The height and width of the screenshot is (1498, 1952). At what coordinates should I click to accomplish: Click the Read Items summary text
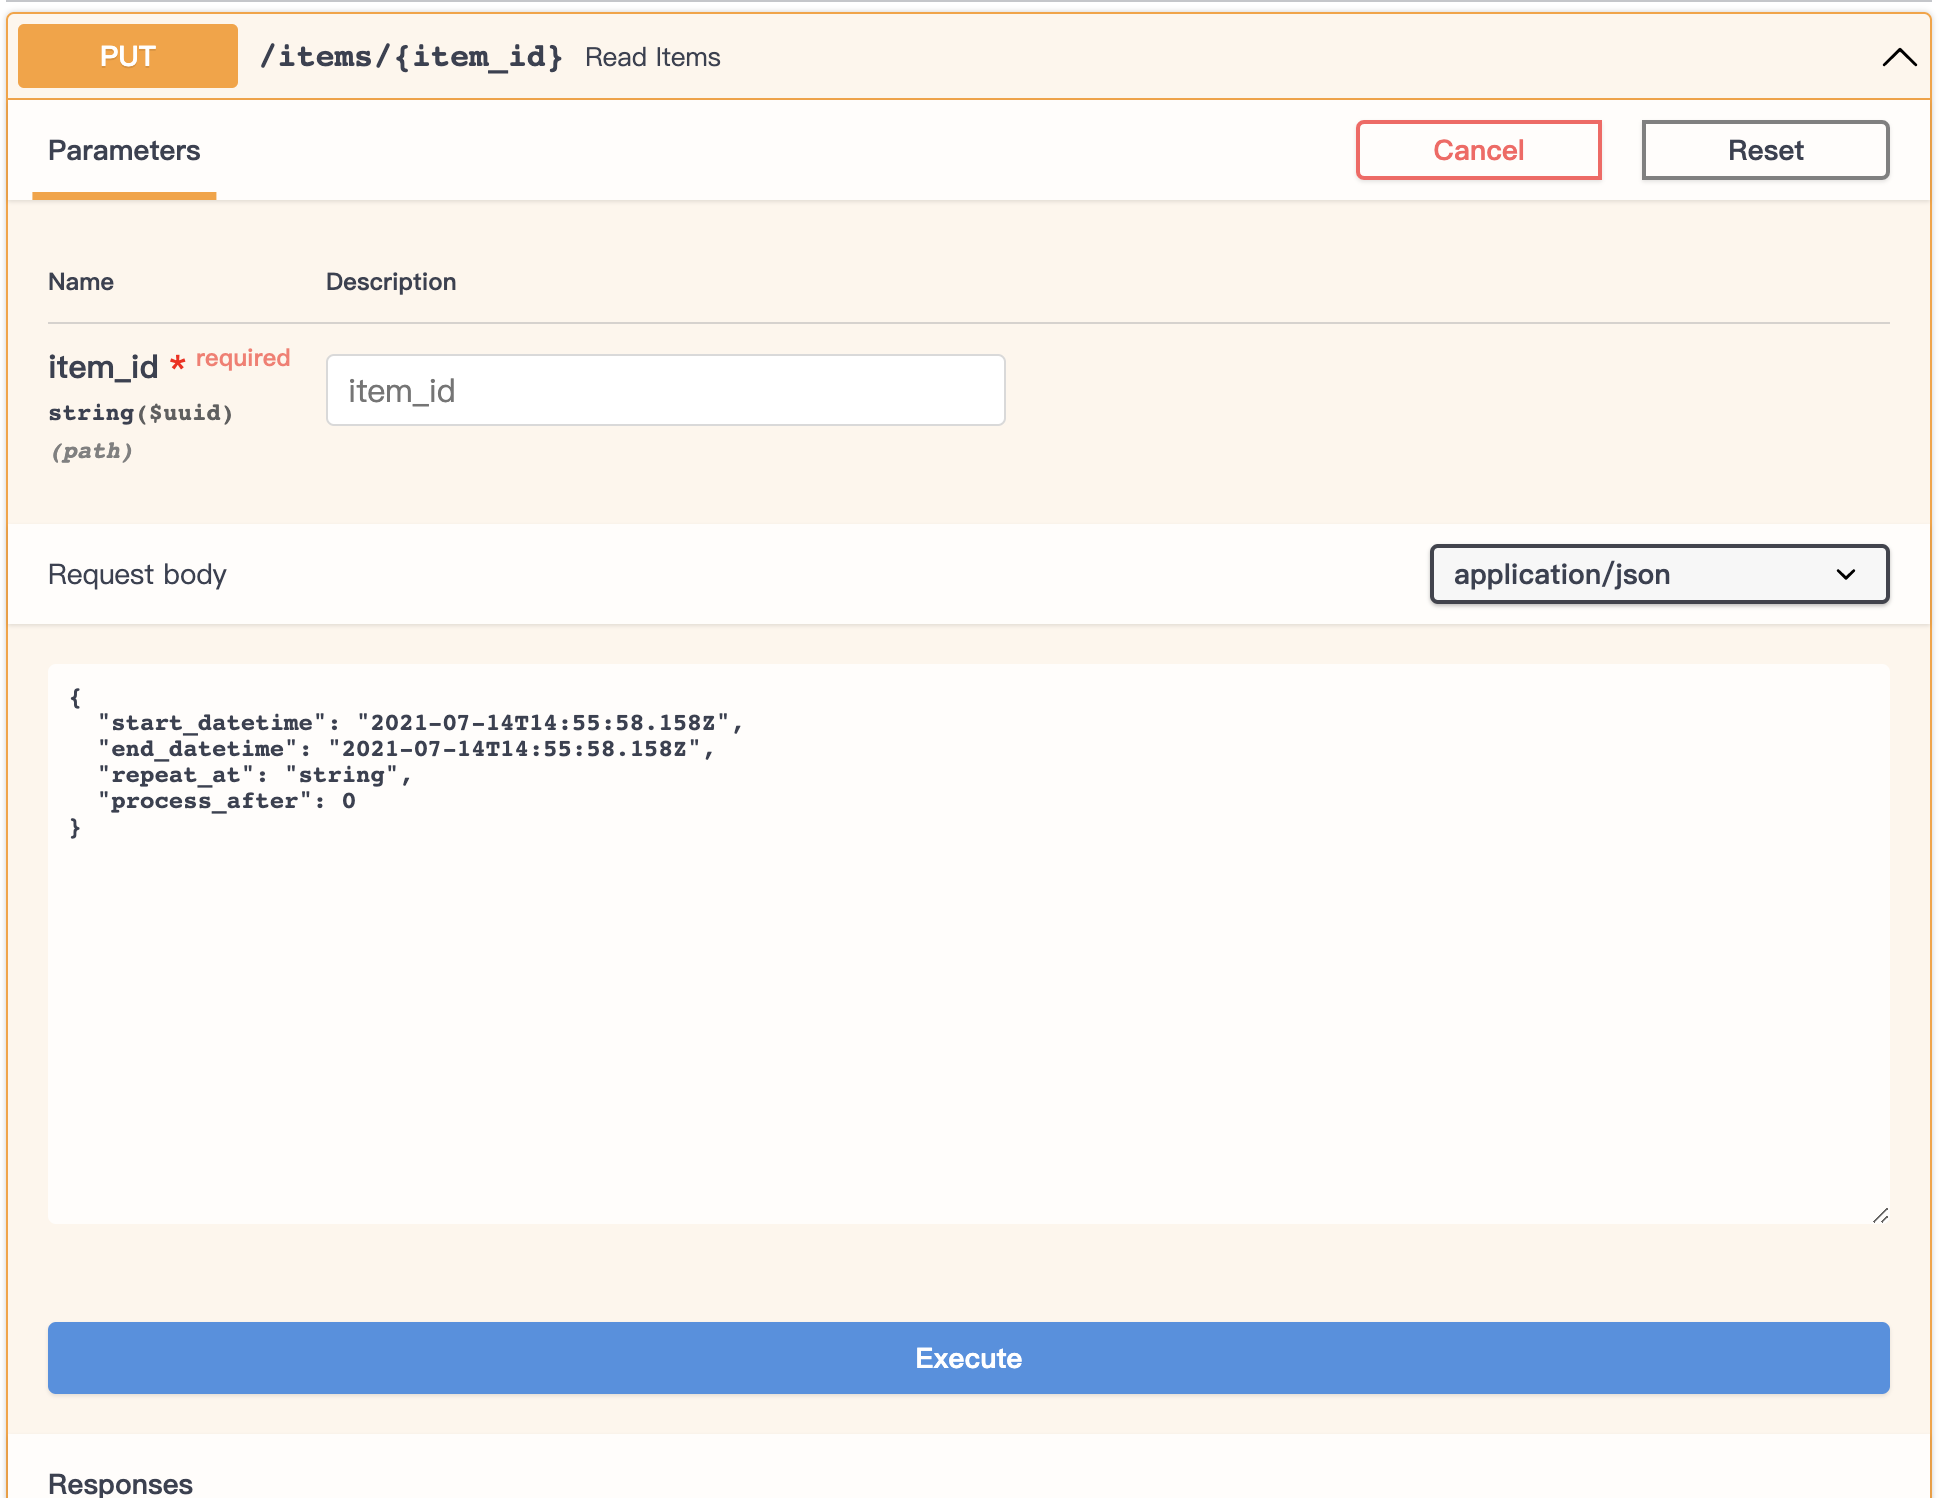pyautogui.click(x=652, y=57)
